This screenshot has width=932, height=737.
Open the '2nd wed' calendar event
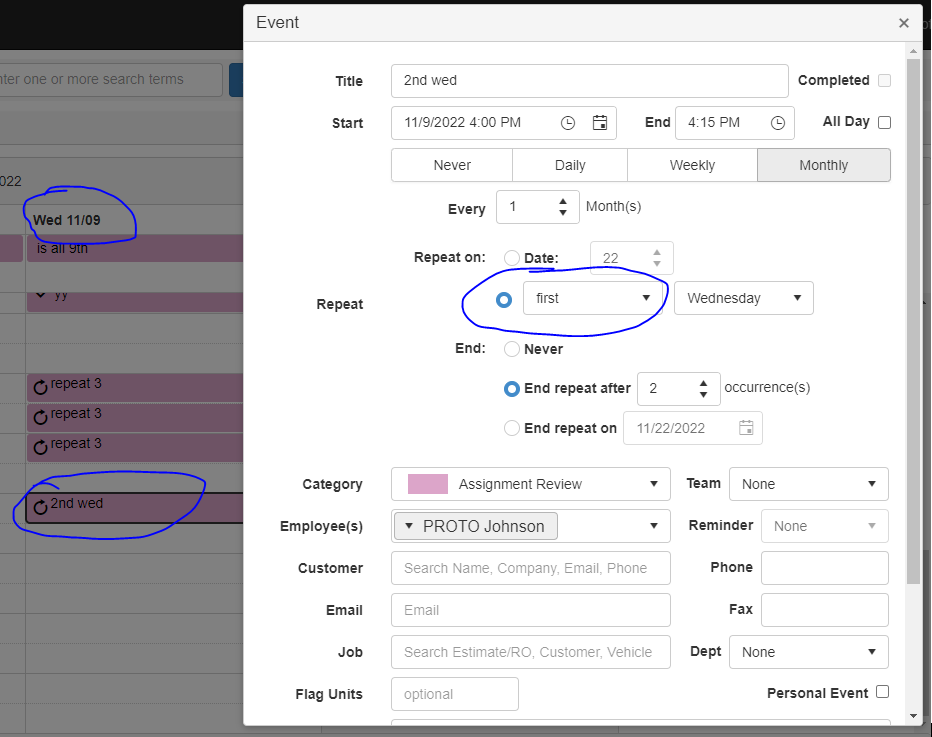135,508
